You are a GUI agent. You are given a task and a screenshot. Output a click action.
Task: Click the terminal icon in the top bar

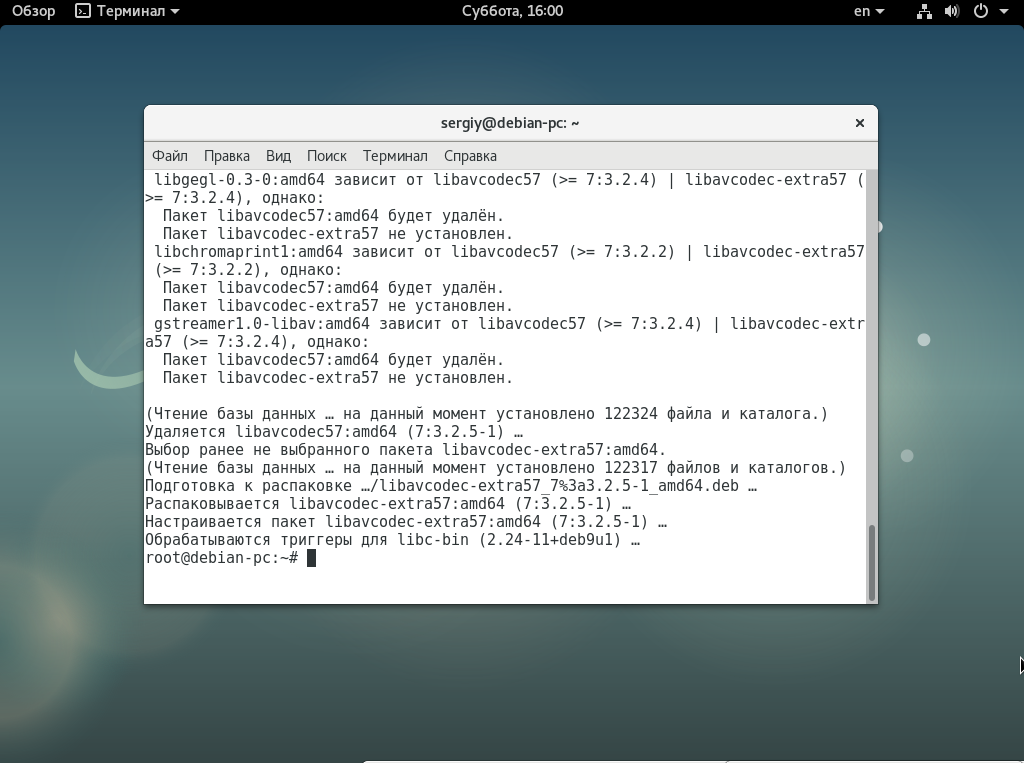(x=83, y=11)
